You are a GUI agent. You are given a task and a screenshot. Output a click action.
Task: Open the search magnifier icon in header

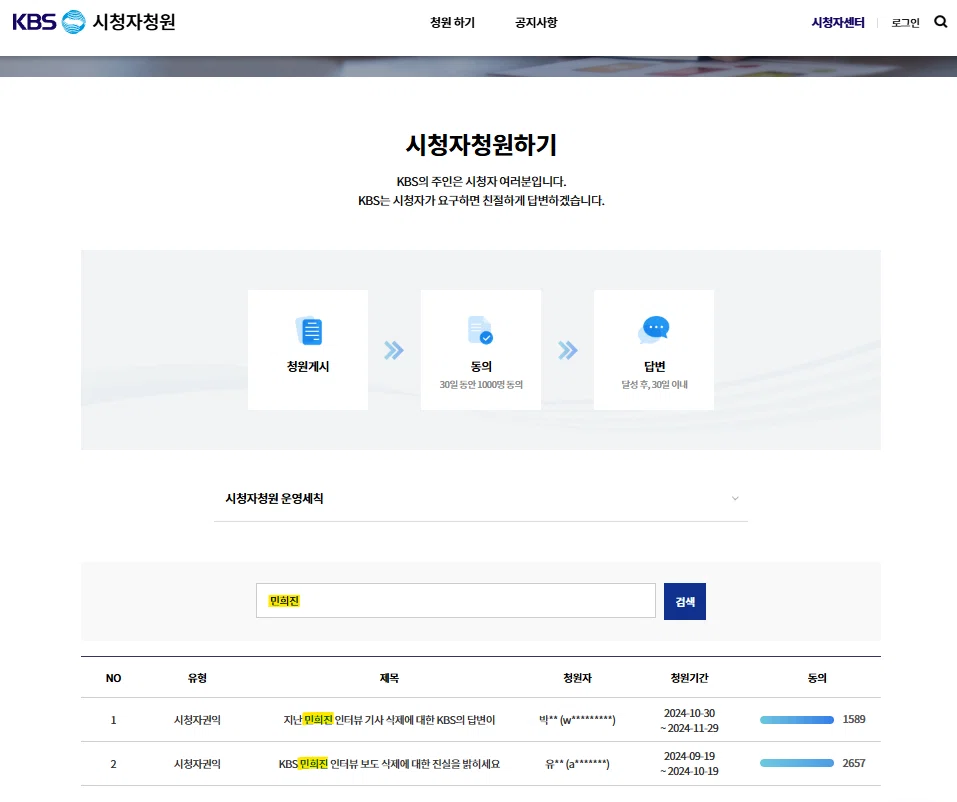pos(941,22)
